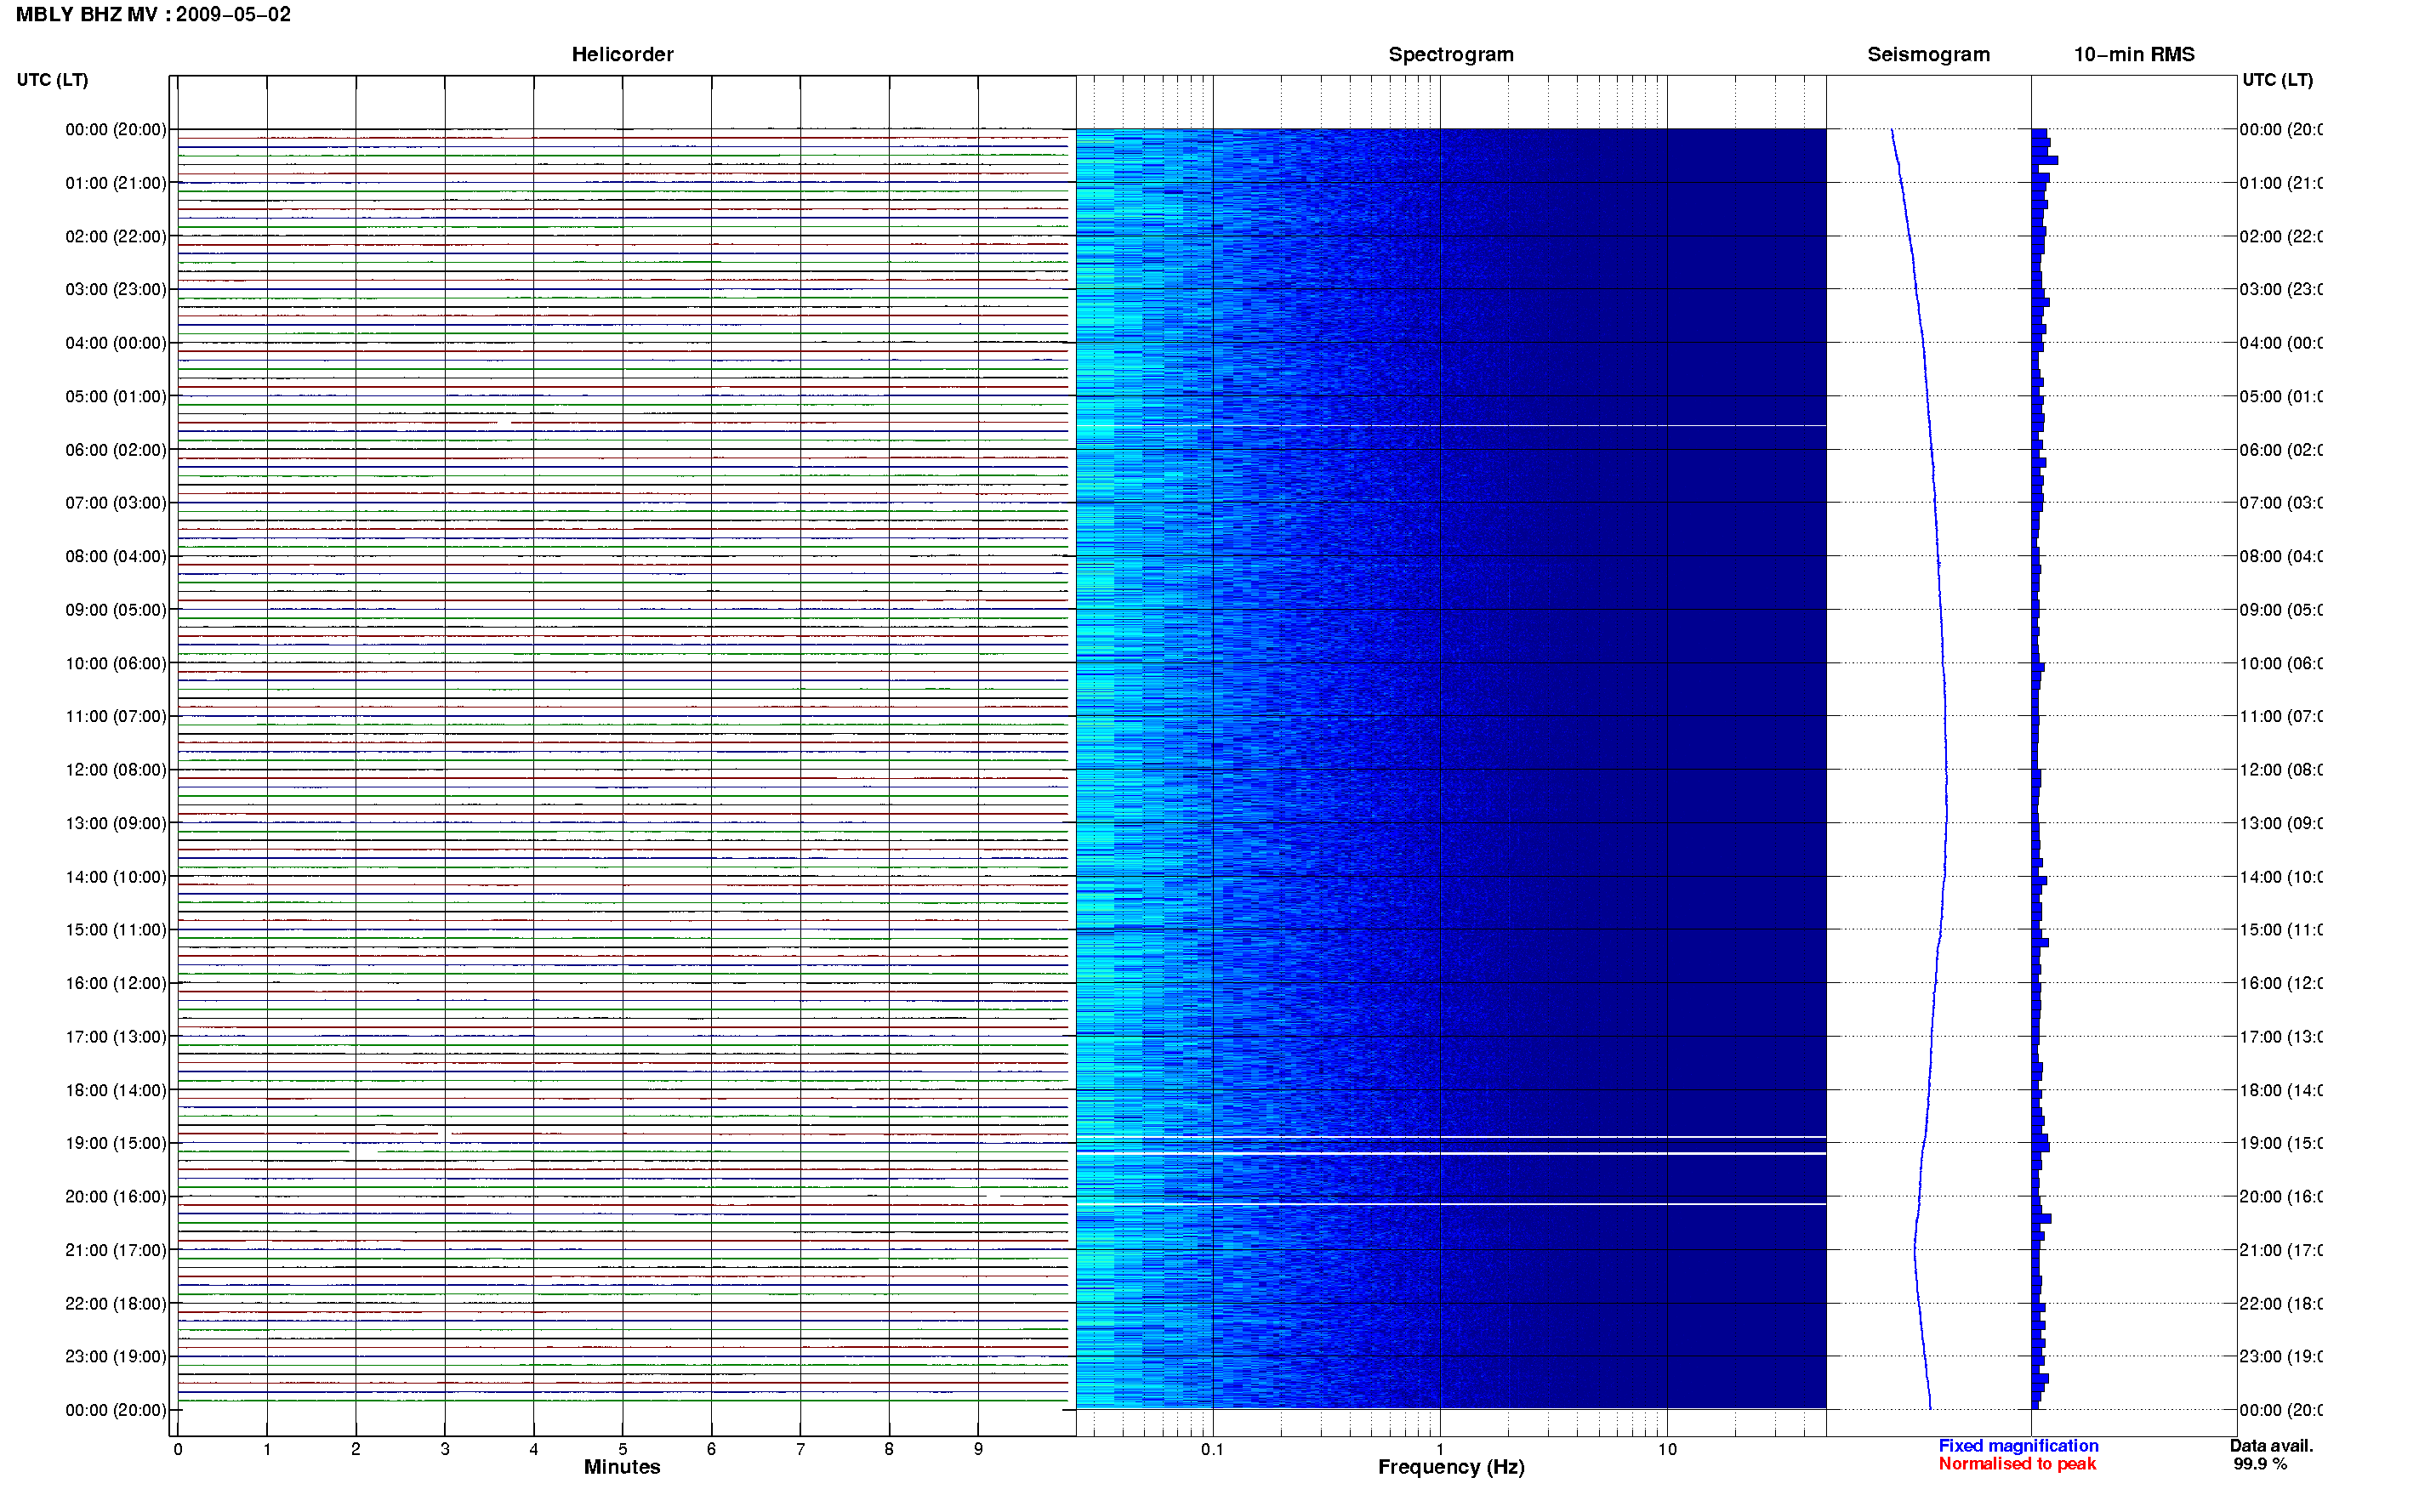Select the left time label 13:00 (09:00)
Screen dimensions: 2419x1512
click(x=116, y=823)
